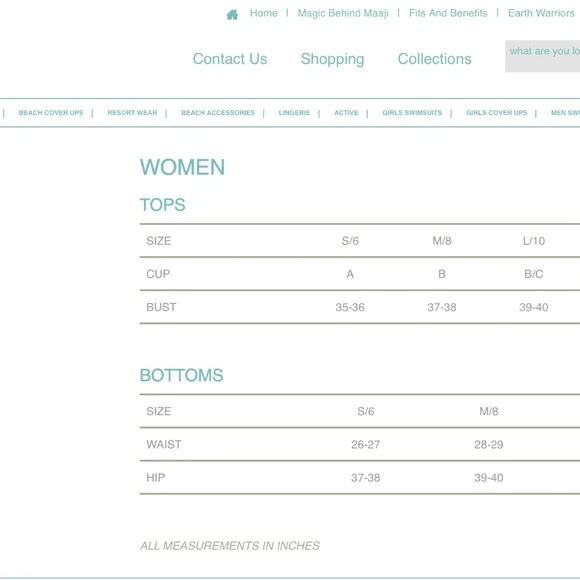Image resolution: width=580 pixels, height=580 pixels.
Task: Select Beach Cover Ups category
Action: pyautogui.click(x=51, y=113)
